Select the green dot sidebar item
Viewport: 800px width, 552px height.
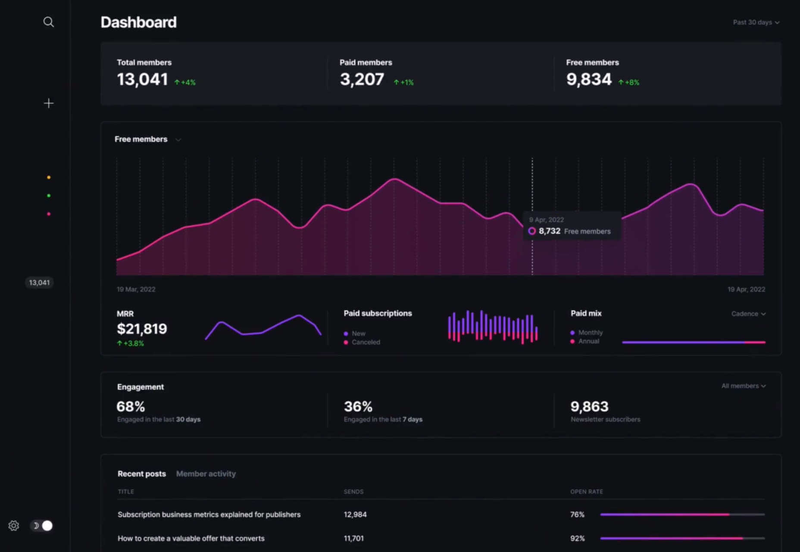click(48, 195)
